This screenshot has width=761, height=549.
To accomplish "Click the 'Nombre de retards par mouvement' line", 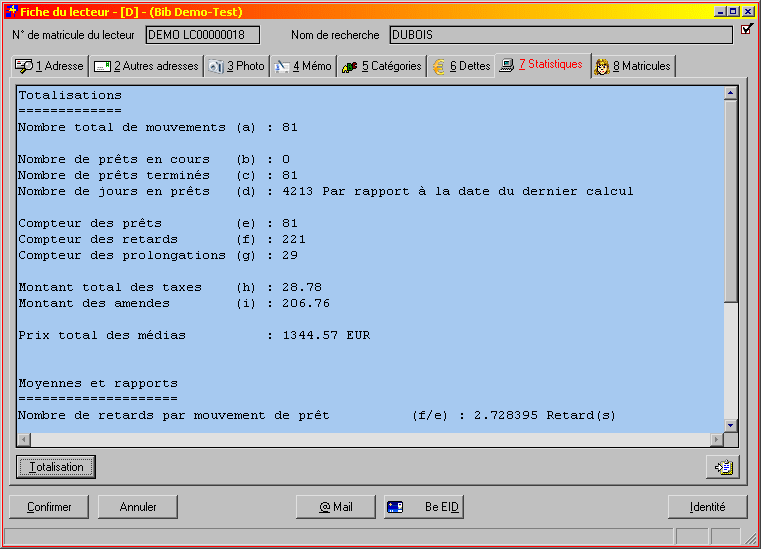I will [317, 416].
